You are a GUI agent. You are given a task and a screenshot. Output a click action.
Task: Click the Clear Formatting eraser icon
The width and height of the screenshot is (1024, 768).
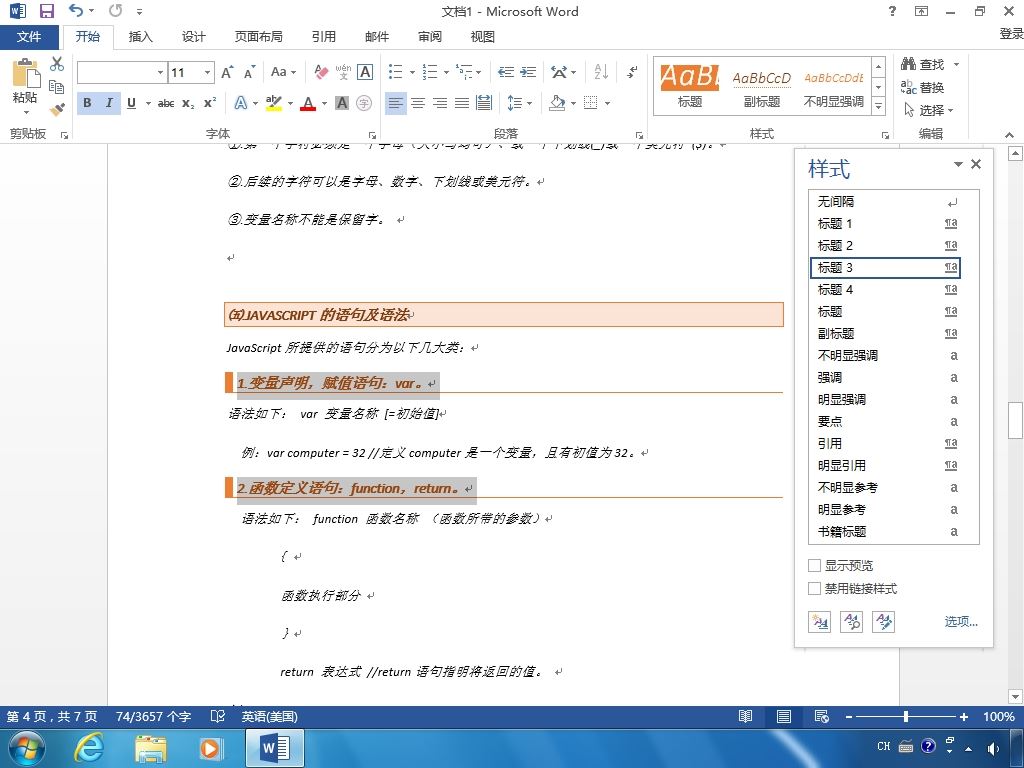click(x=321, y=72)
